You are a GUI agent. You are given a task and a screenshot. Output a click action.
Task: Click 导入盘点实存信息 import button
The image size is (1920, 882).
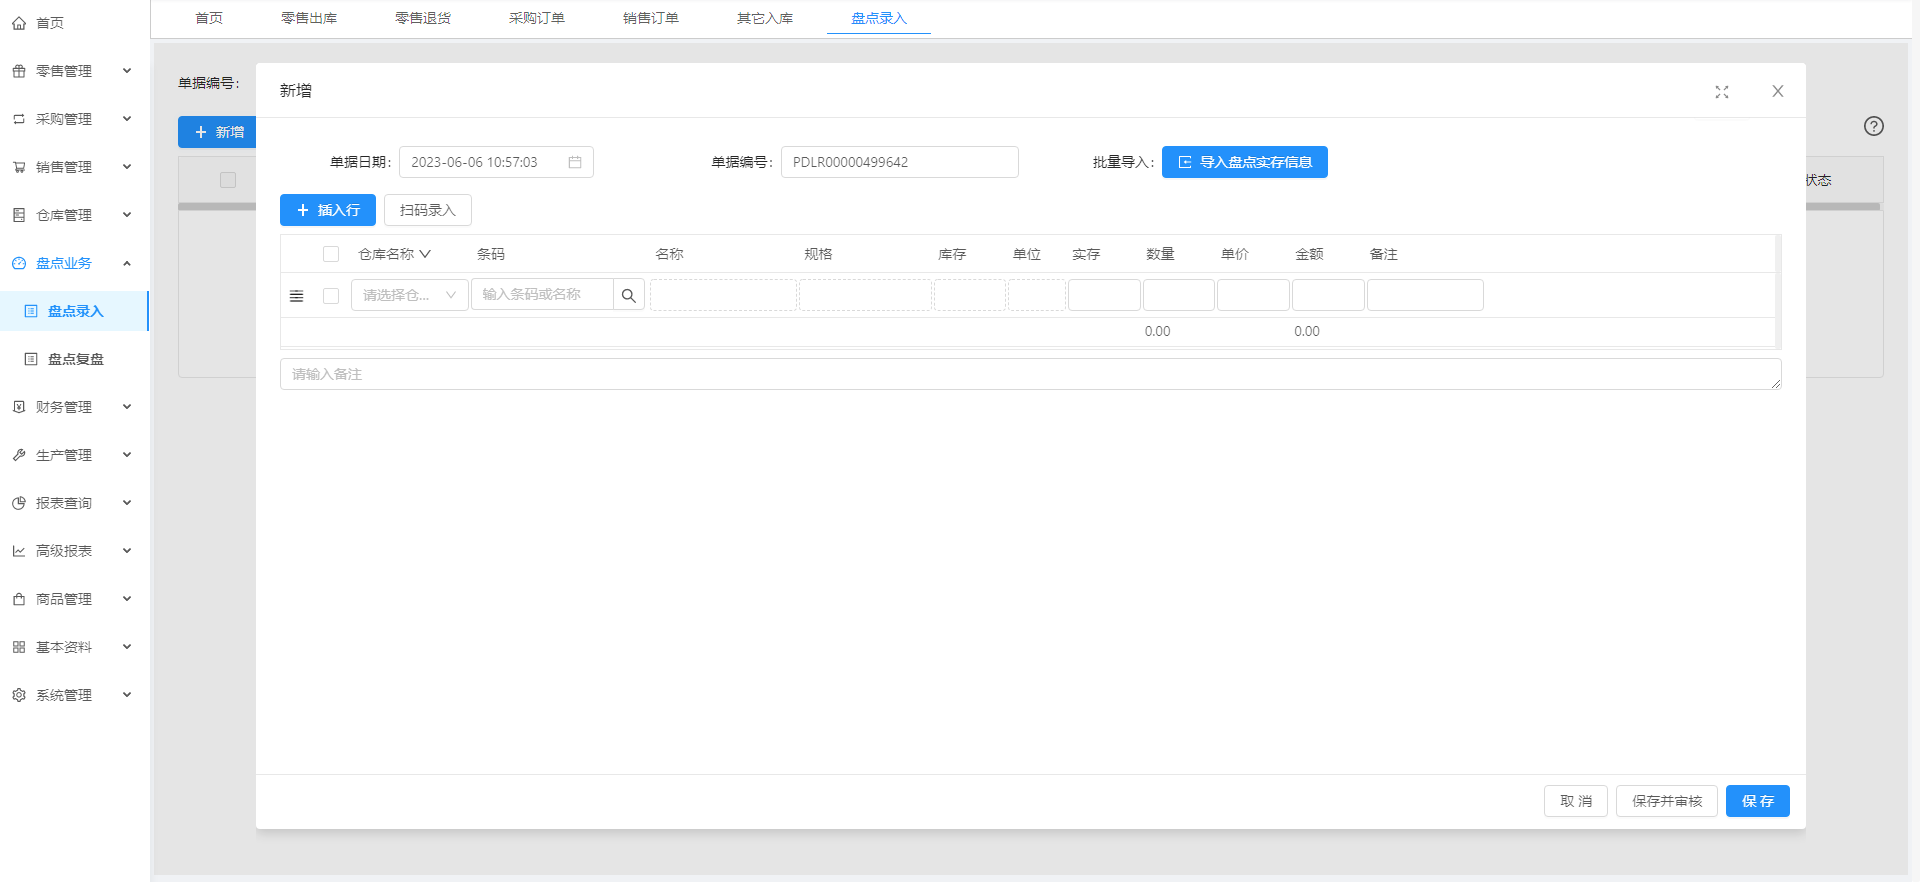coord(1245,162)
